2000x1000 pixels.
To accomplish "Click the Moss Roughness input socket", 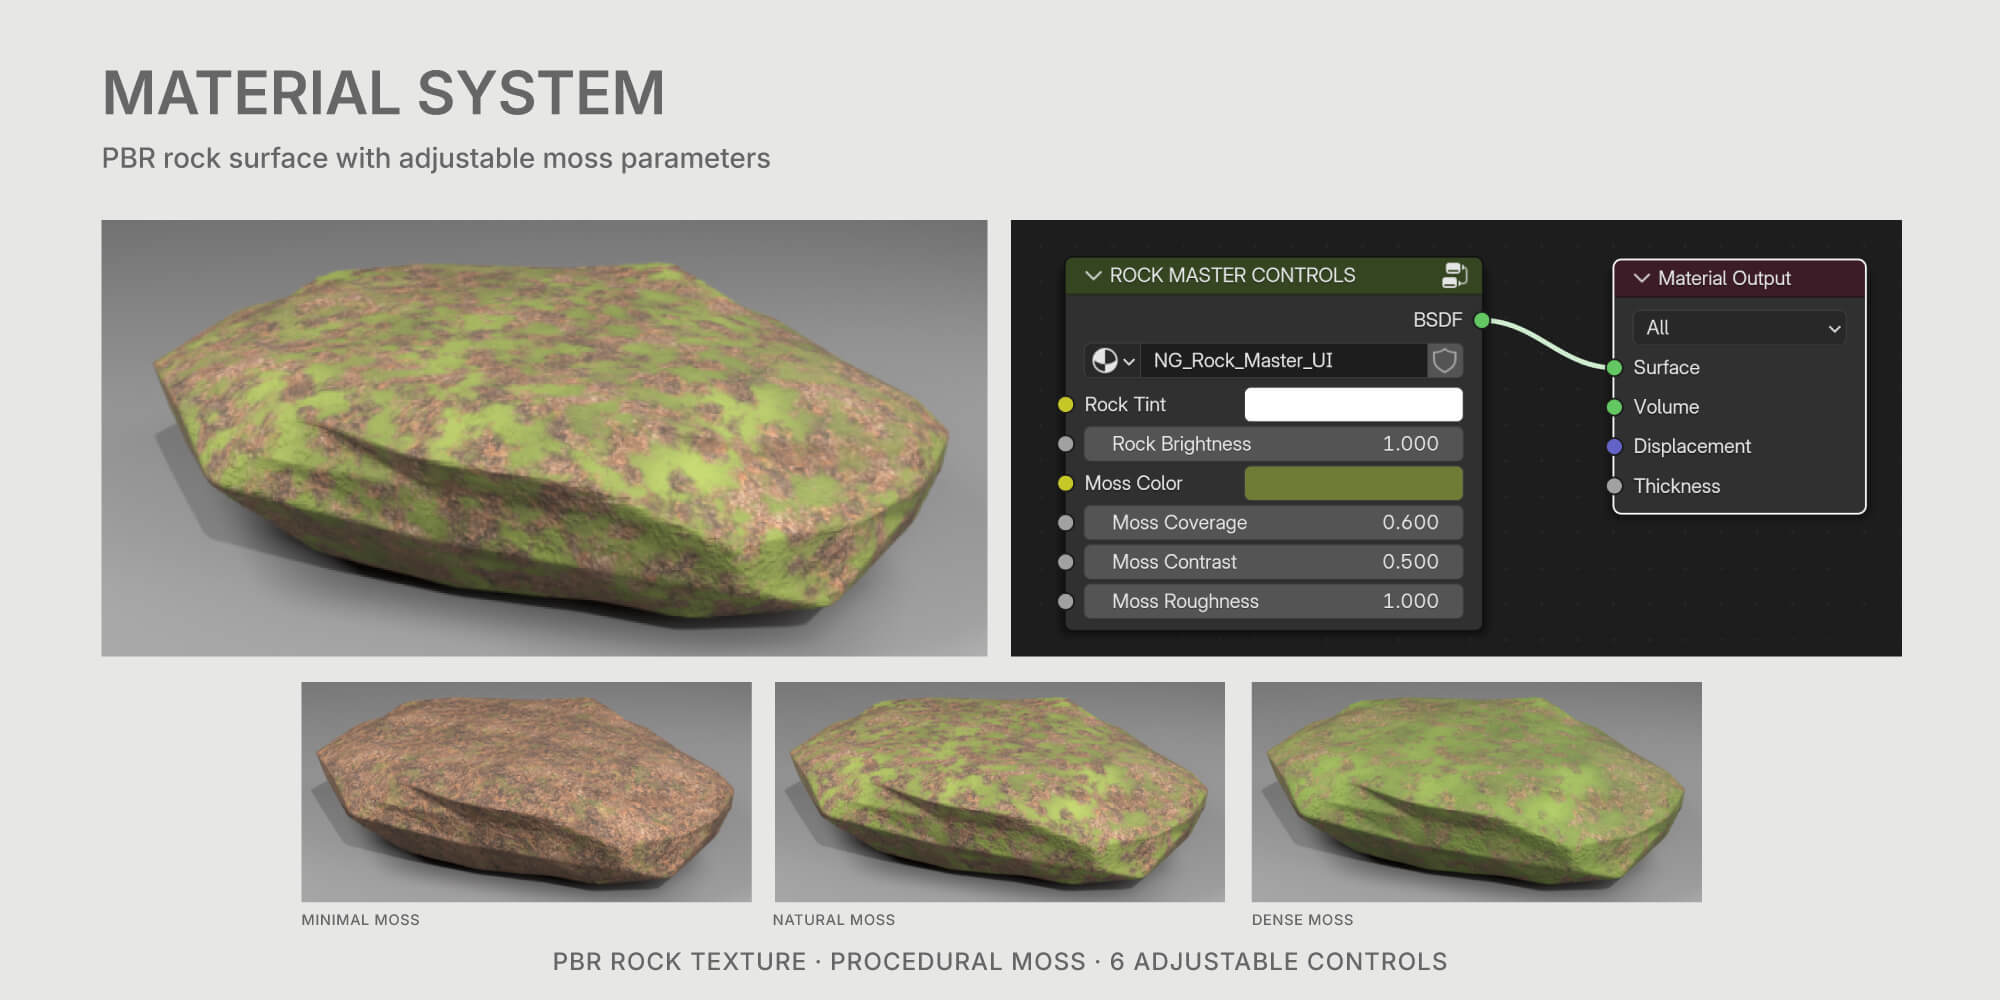I will (1066, 601).
